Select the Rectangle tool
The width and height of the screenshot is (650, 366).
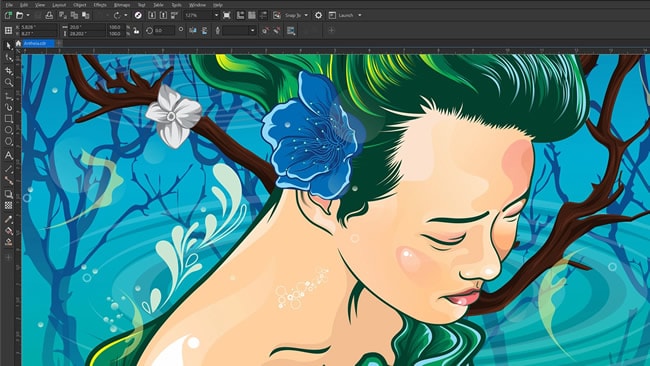[8, 119]
